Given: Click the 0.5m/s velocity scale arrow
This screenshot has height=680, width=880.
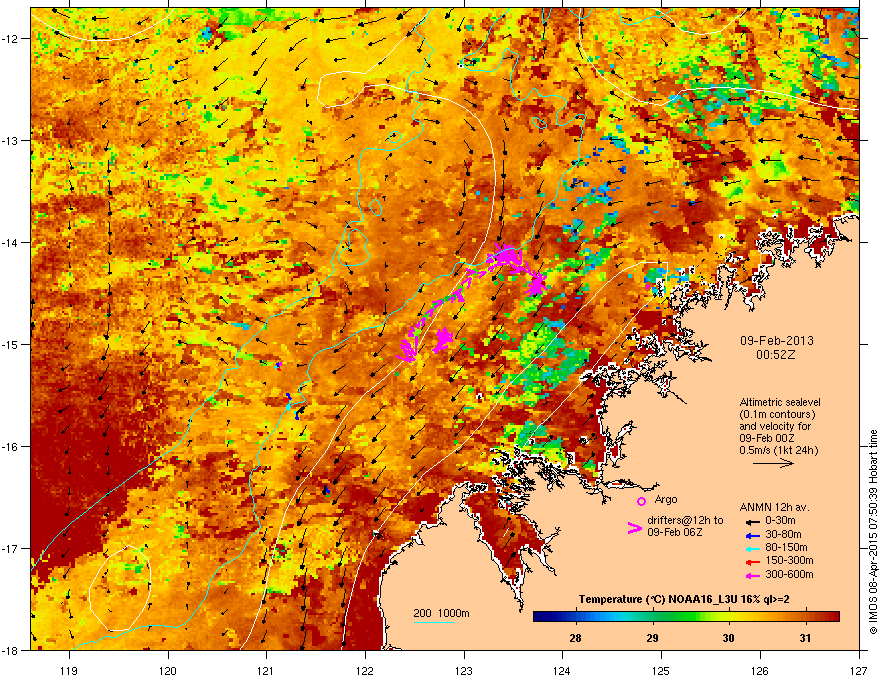Looking at the screenshot, I should coord(773,463).
